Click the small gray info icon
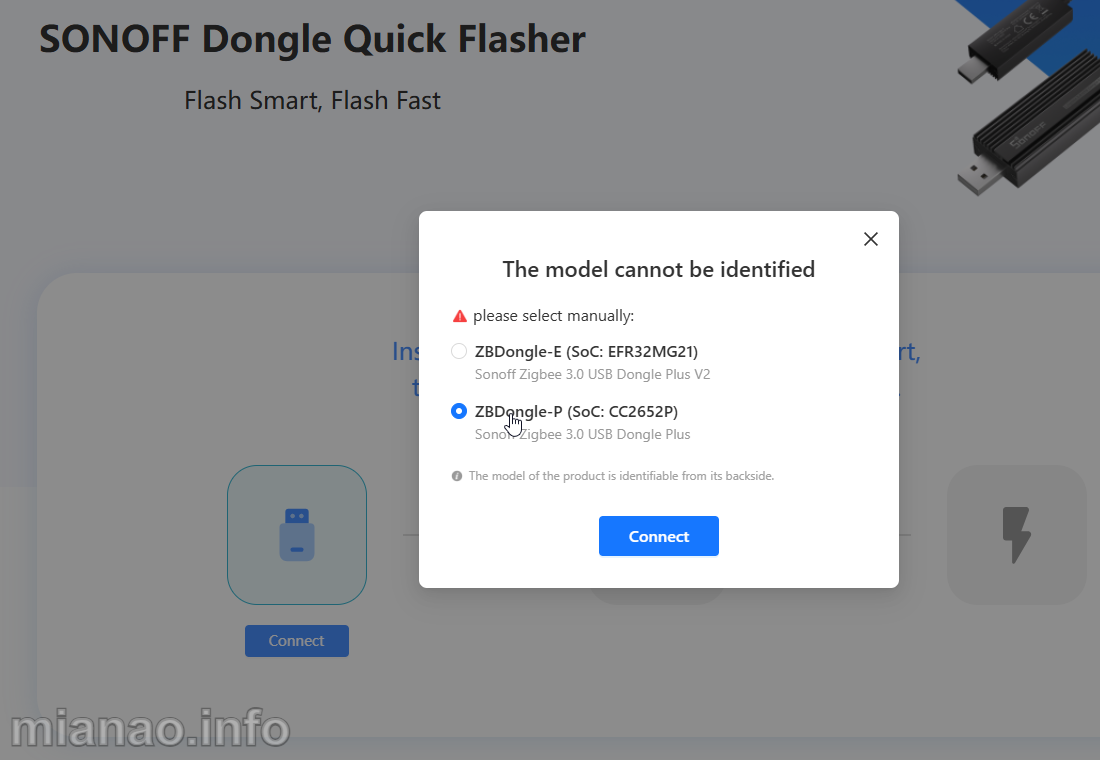Image resolution: width=1100 pixels, height=760 pixels. click(x=457, y=476)
